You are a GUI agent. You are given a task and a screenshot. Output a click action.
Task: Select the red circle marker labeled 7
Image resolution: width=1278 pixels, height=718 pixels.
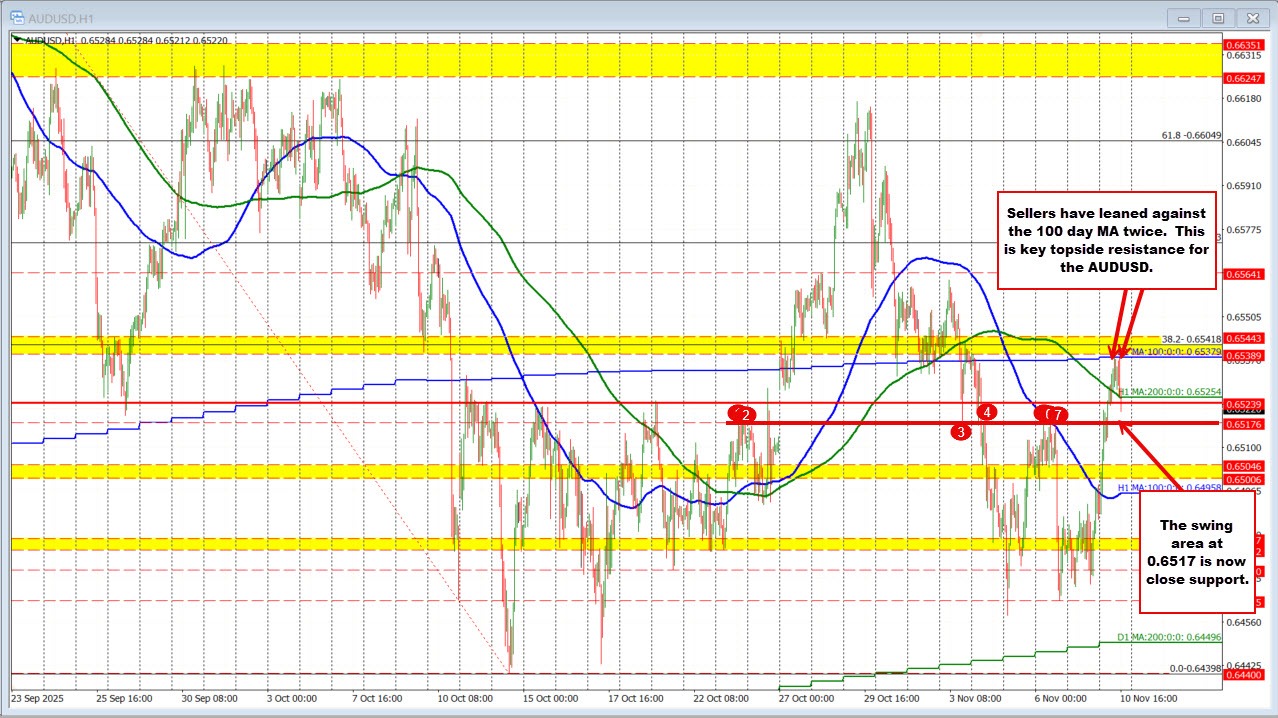(x=1059, y=413)
